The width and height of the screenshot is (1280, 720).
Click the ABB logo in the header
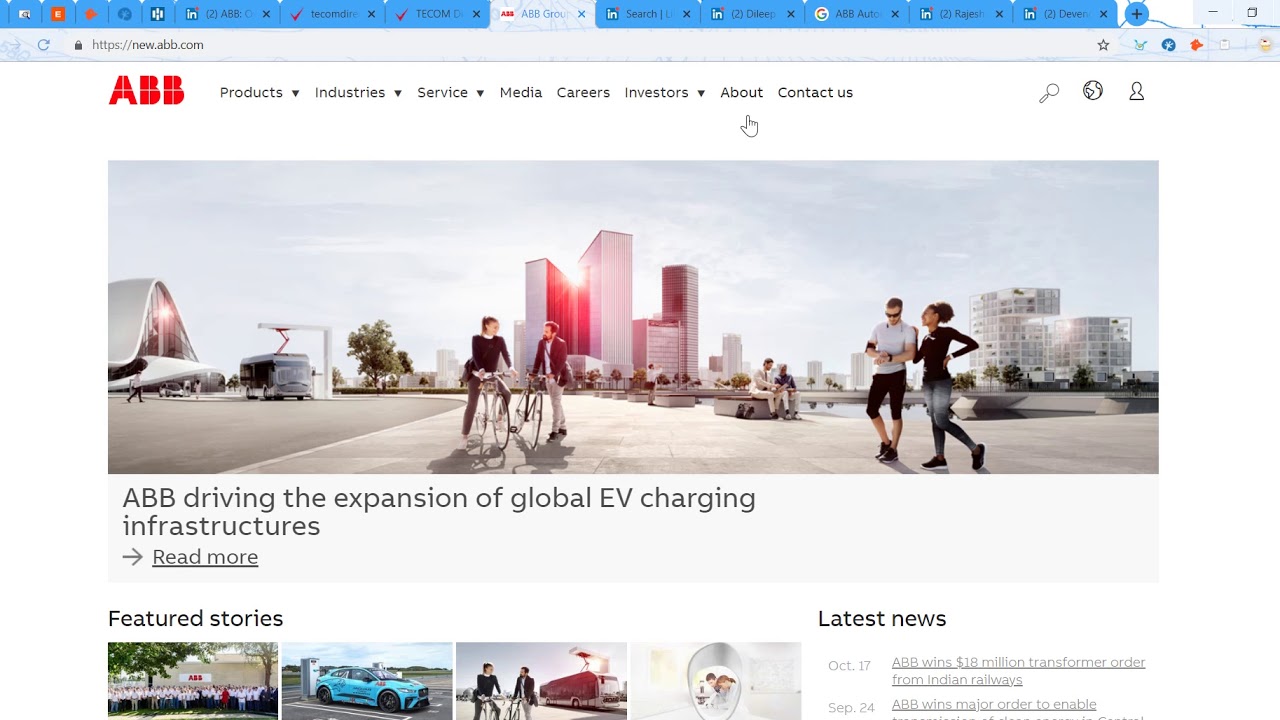146,90
